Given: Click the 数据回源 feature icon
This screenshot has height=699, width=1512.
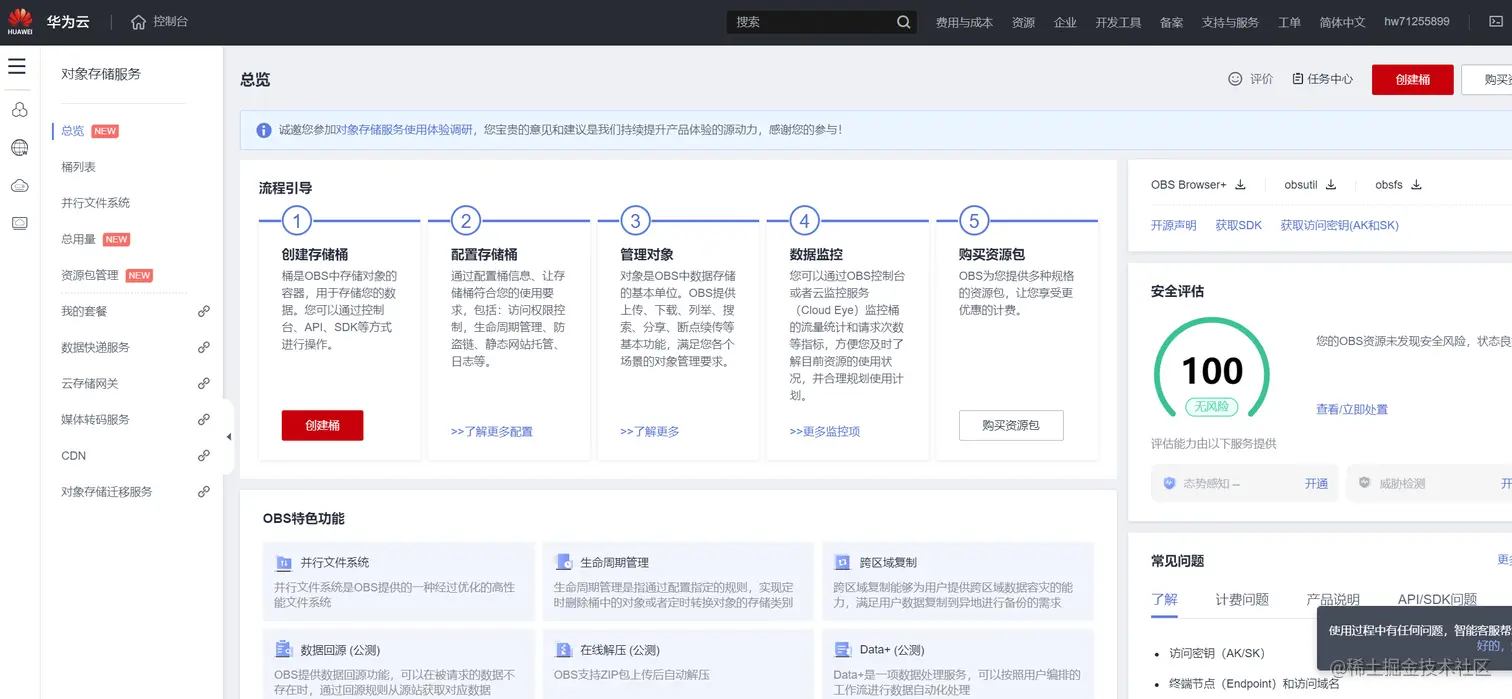Looking at the screenshot, I should tap(284, 650).
